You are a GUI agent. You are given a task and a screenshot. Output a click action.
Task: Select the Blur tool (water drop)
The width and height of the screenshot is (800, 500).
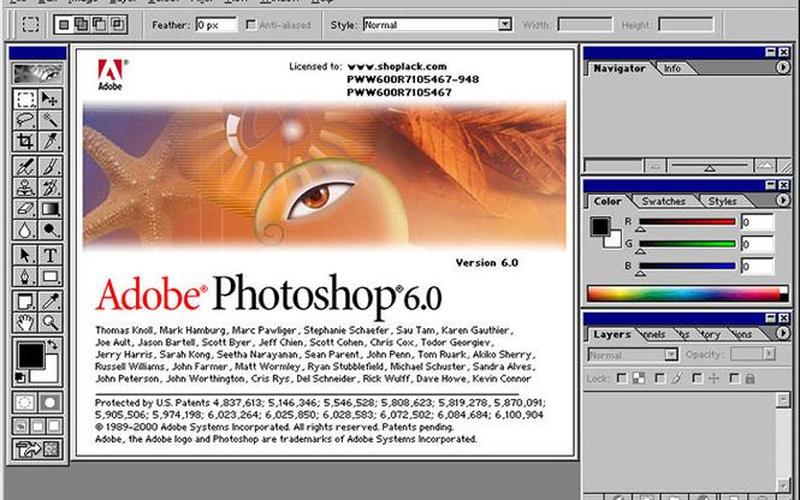point(24,230)
